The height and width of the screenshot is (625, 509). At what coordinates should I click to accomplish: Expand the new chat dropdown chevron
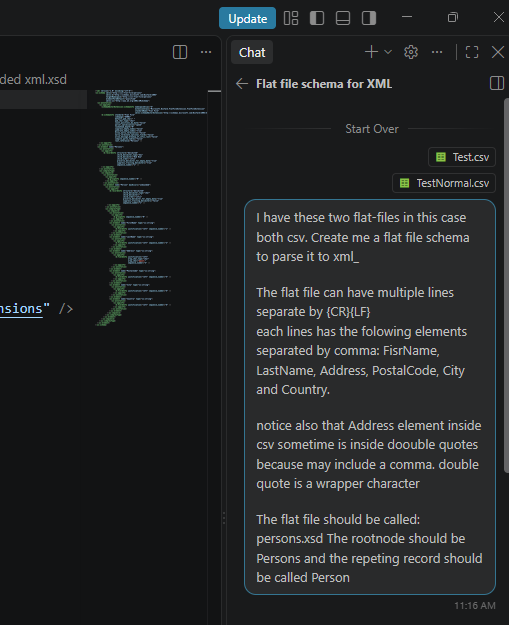point(388,52)
